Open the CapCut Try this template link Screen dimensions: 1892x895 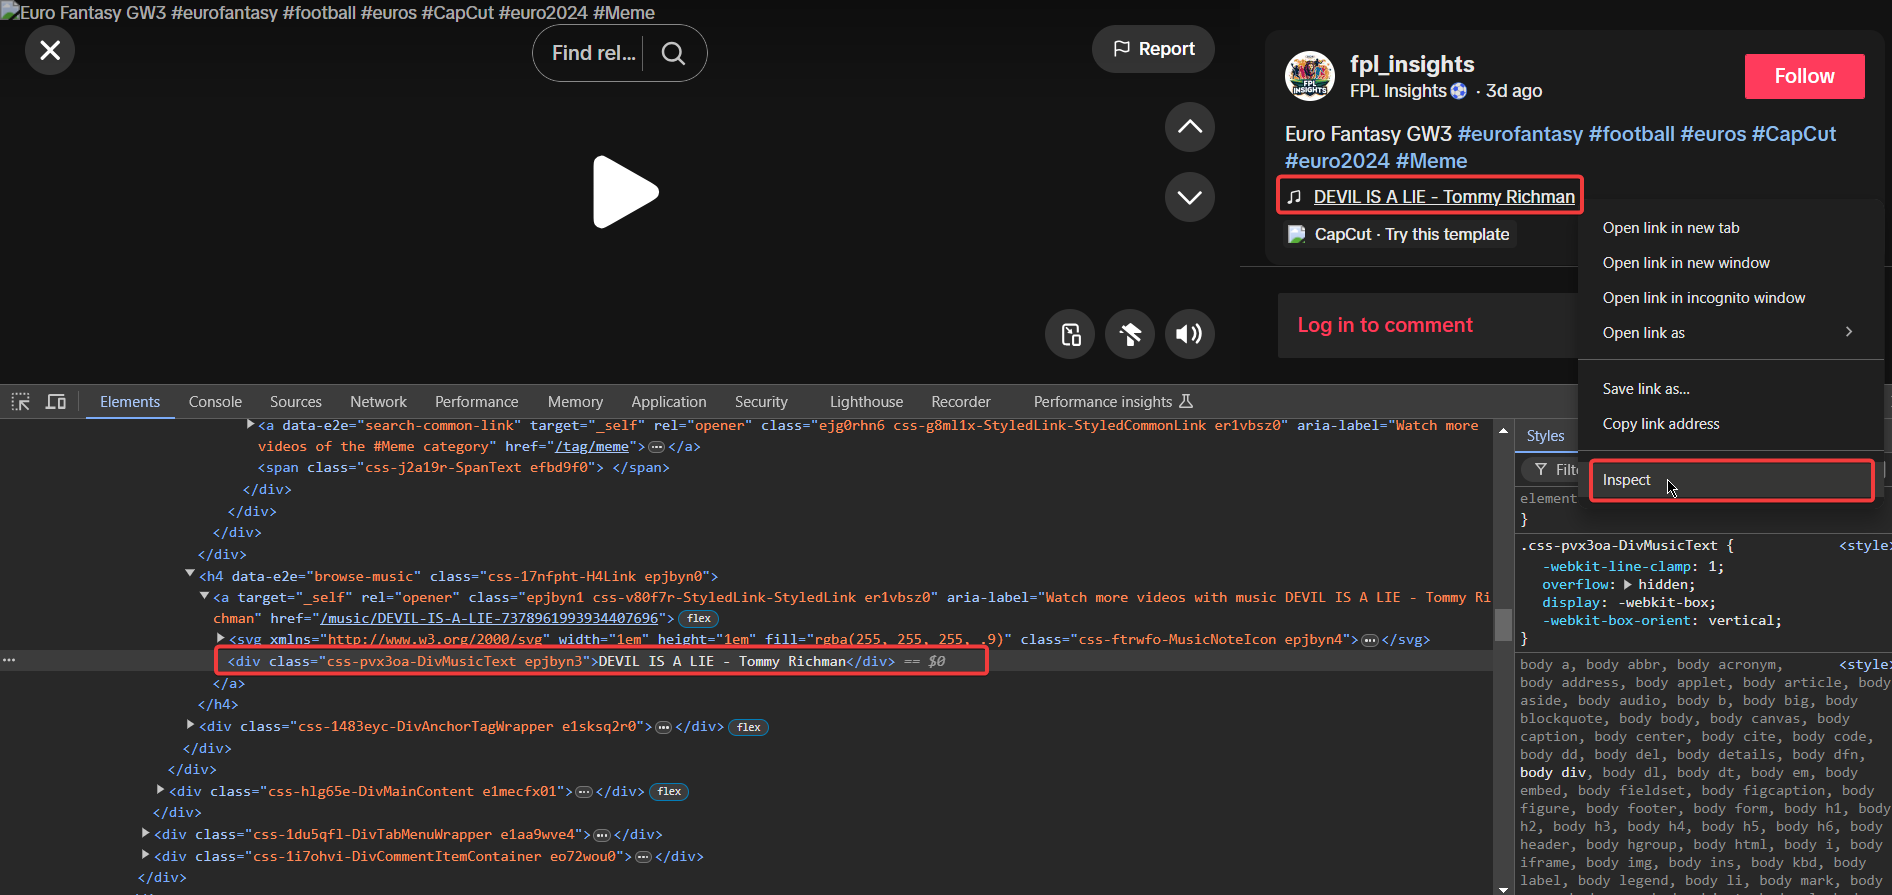[1400, 234]
